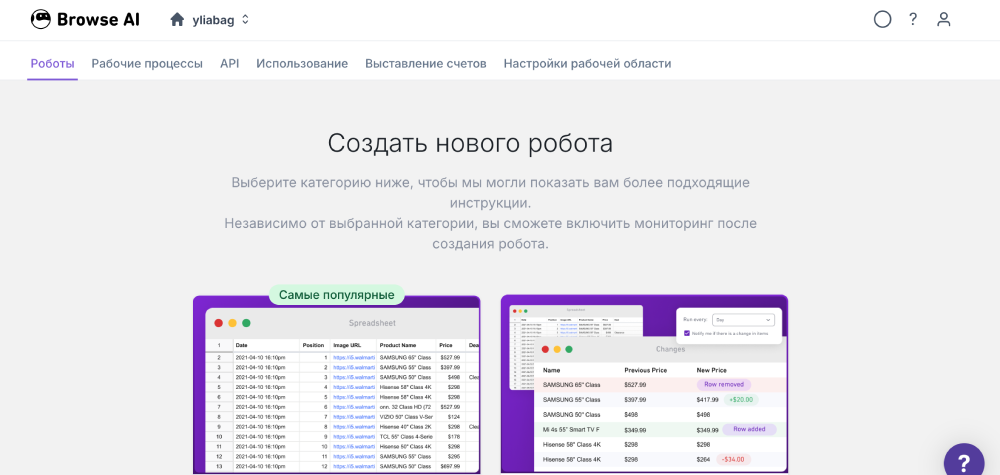Click the Product Name column header
Viewport: 1000px width, 475px height.
coord(399,345)
